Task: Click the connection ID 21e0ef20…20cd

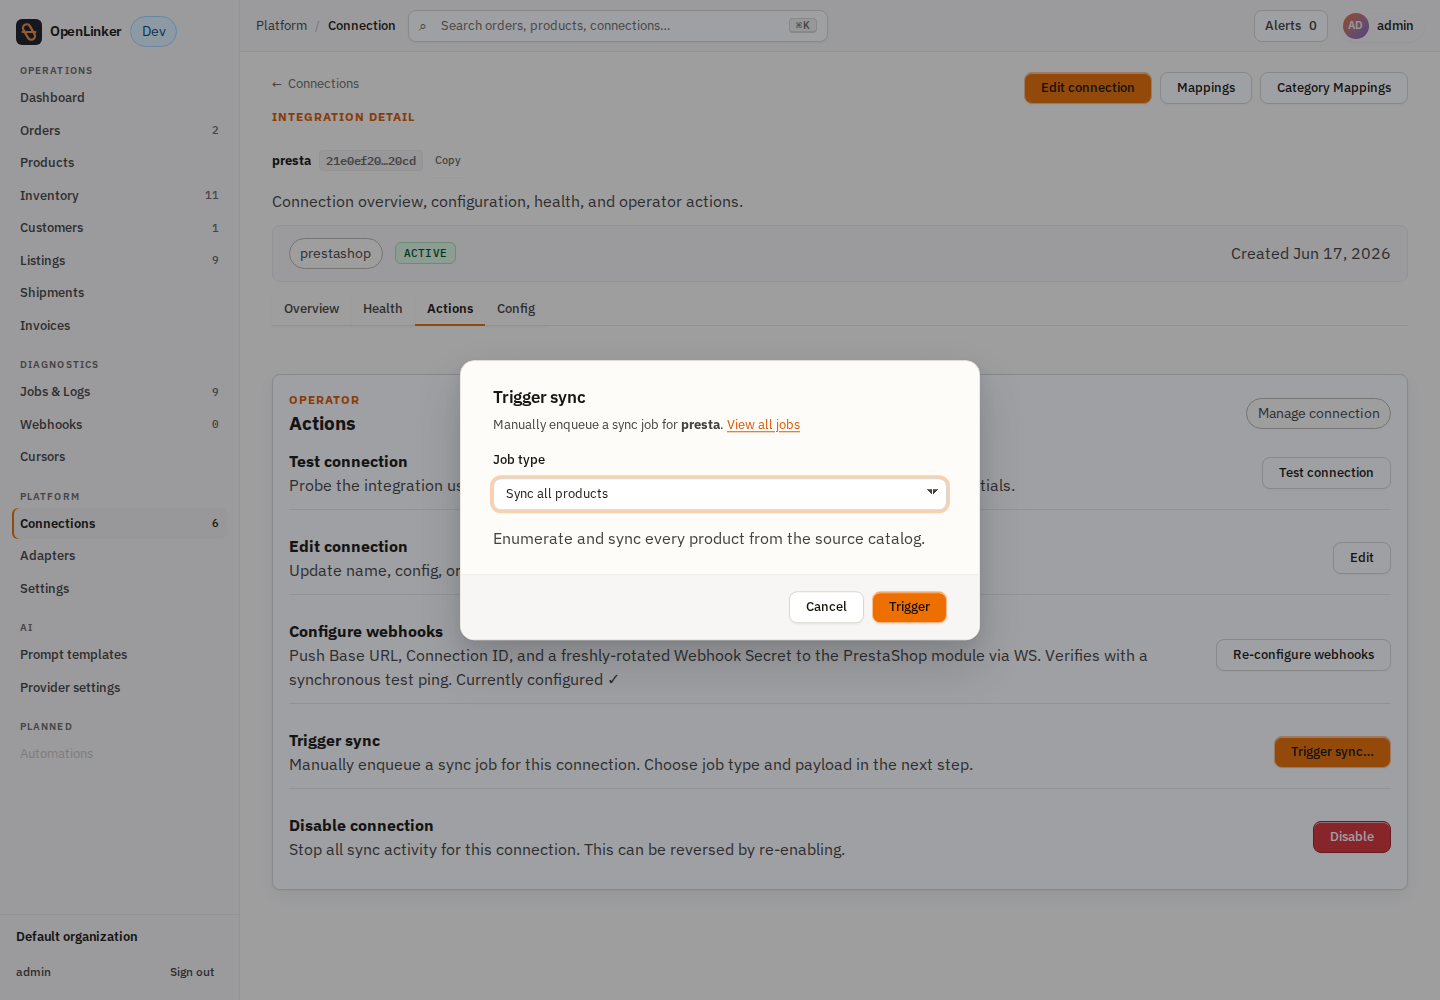Action: [x=371, y=161]
